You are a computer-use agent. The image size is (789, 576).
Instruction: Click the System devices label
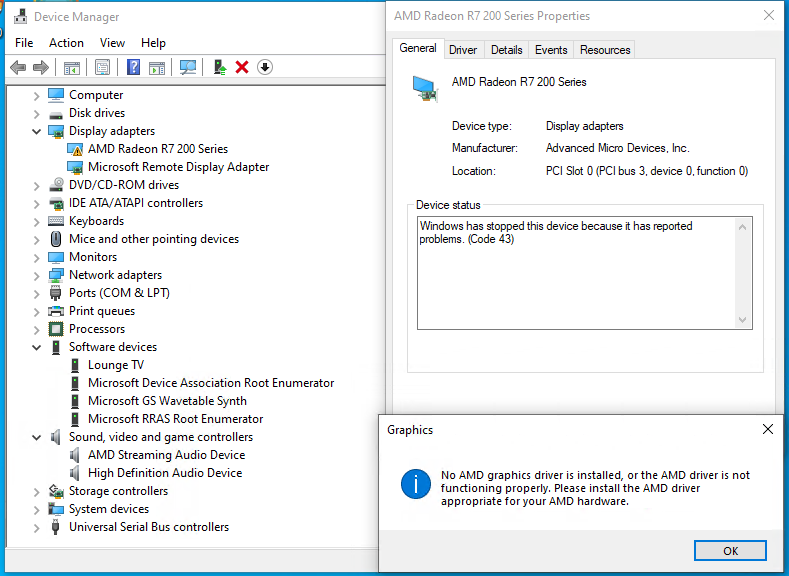click(109, 509)
